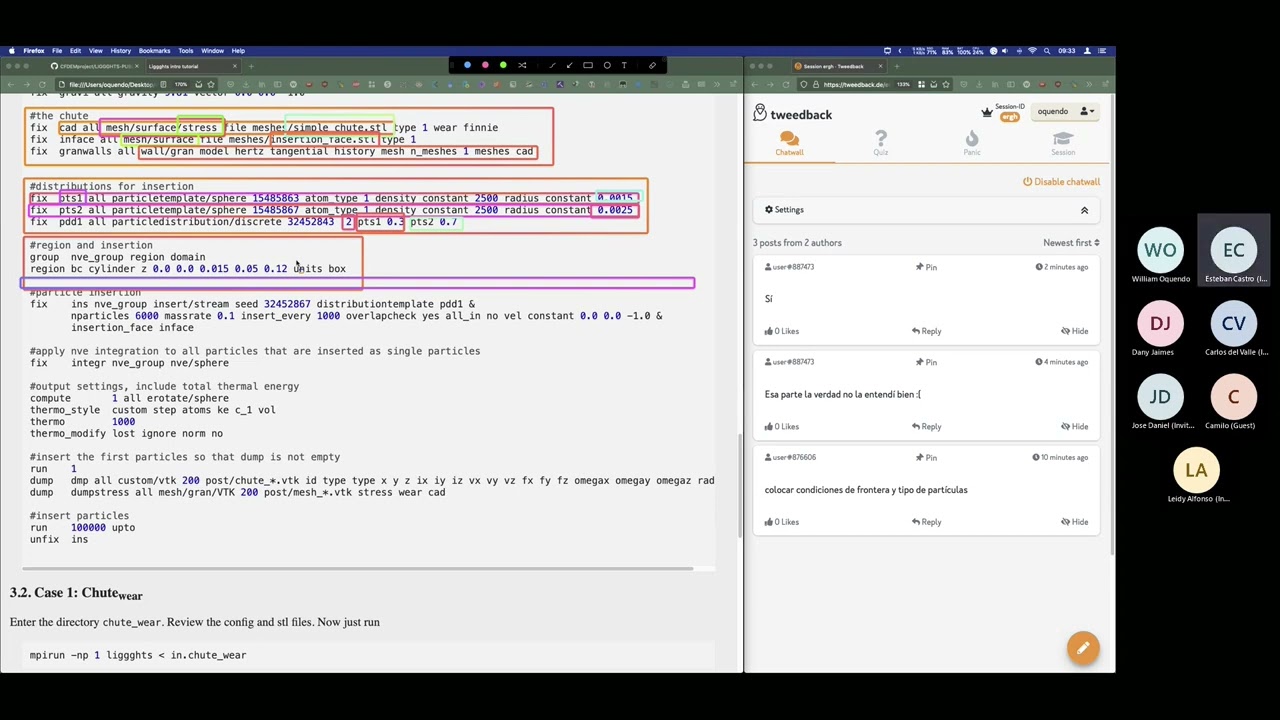Viewport: 1280px width, 720px height.
Task: Click the orange pencil compose button
Action: (x=1082, y=649)
